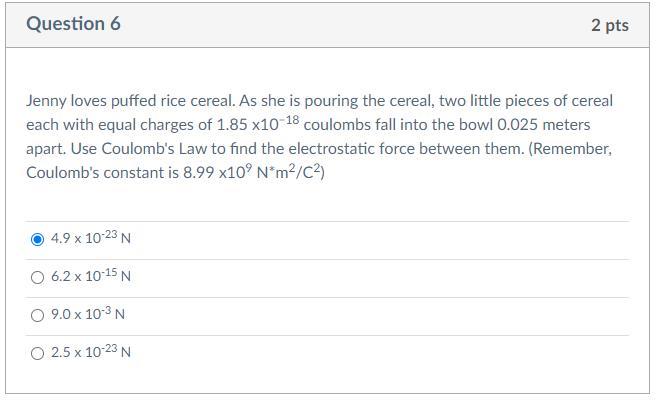Screen dimensions: 656x401
Task: Select the 4.9 x 10-23 N radio button
Action: pos(38,239)
